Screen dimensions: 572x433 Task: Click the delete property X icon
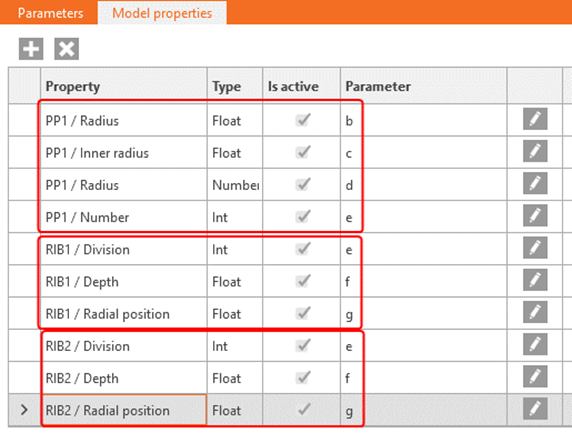(66, 49)
